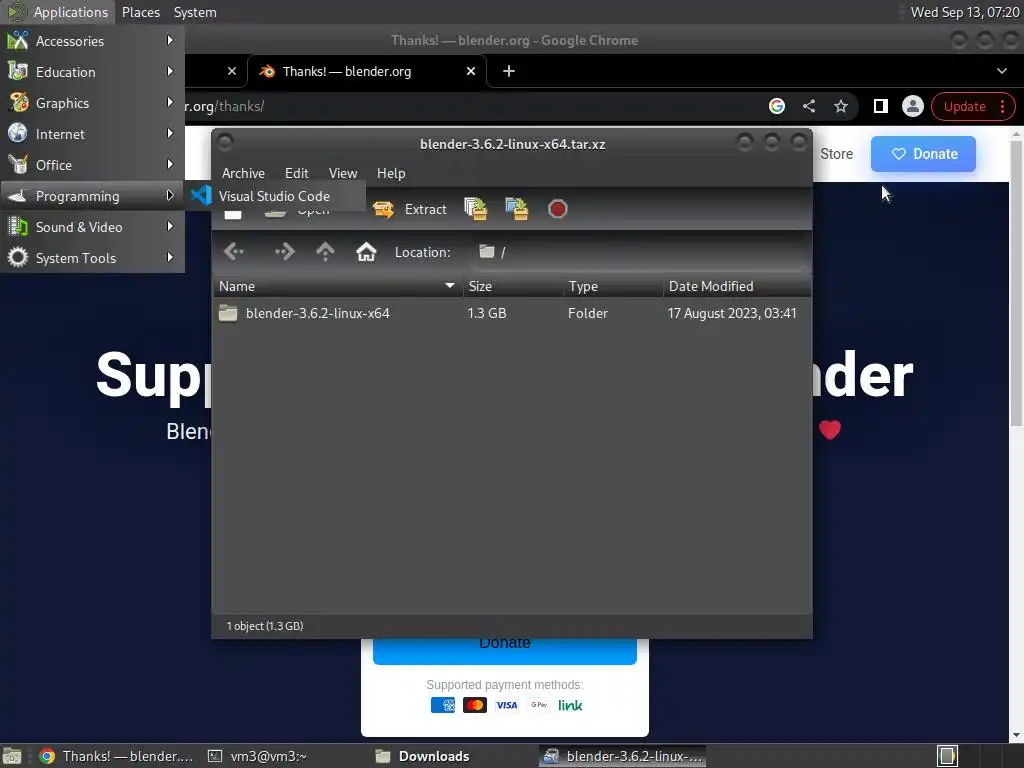Select the Thanks! — blender.org tab
The width and height of the screenshot is (1024, 768).
[x=366, y=71]
